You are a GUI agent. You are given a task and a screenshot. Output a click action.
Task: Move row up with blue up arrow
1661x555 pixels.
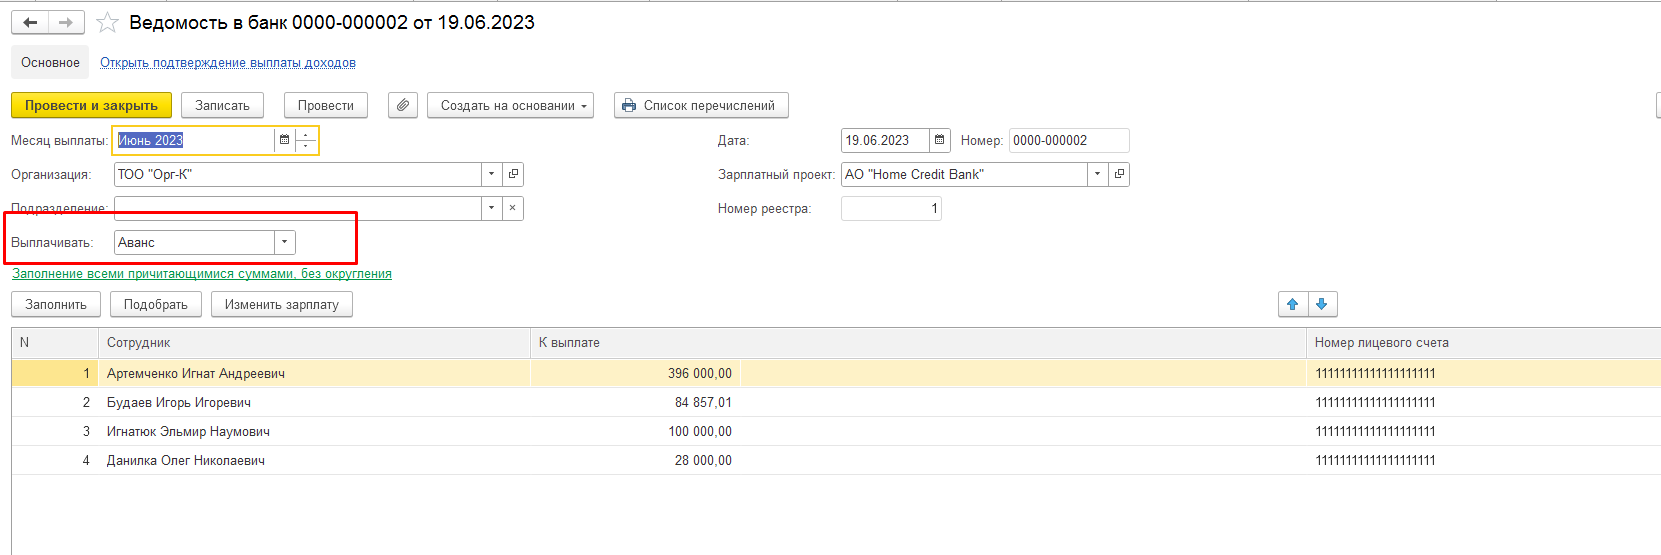[1293, 304]
